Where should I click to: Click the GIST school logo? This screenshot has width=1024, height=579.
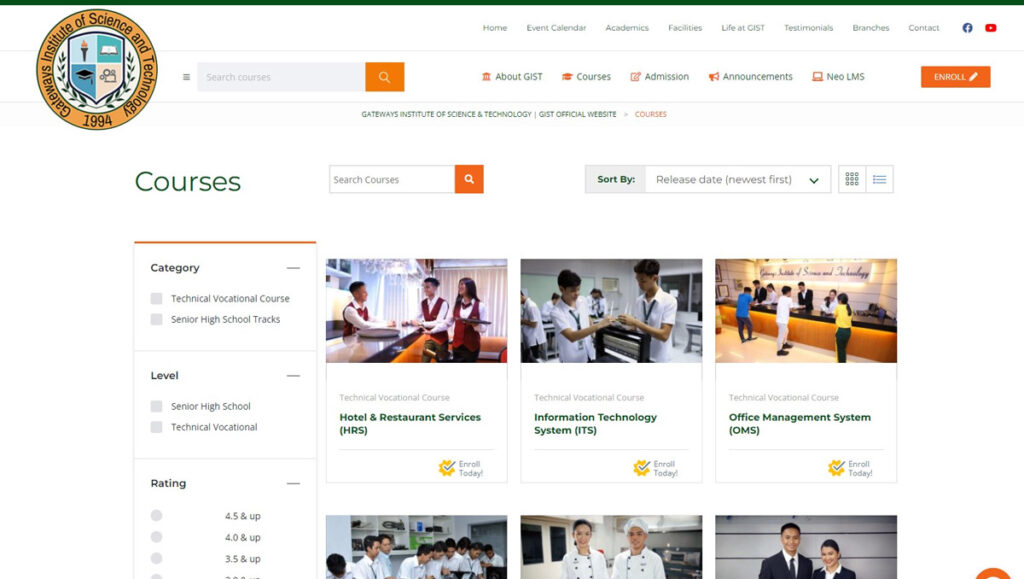click(x=97, y=69)
